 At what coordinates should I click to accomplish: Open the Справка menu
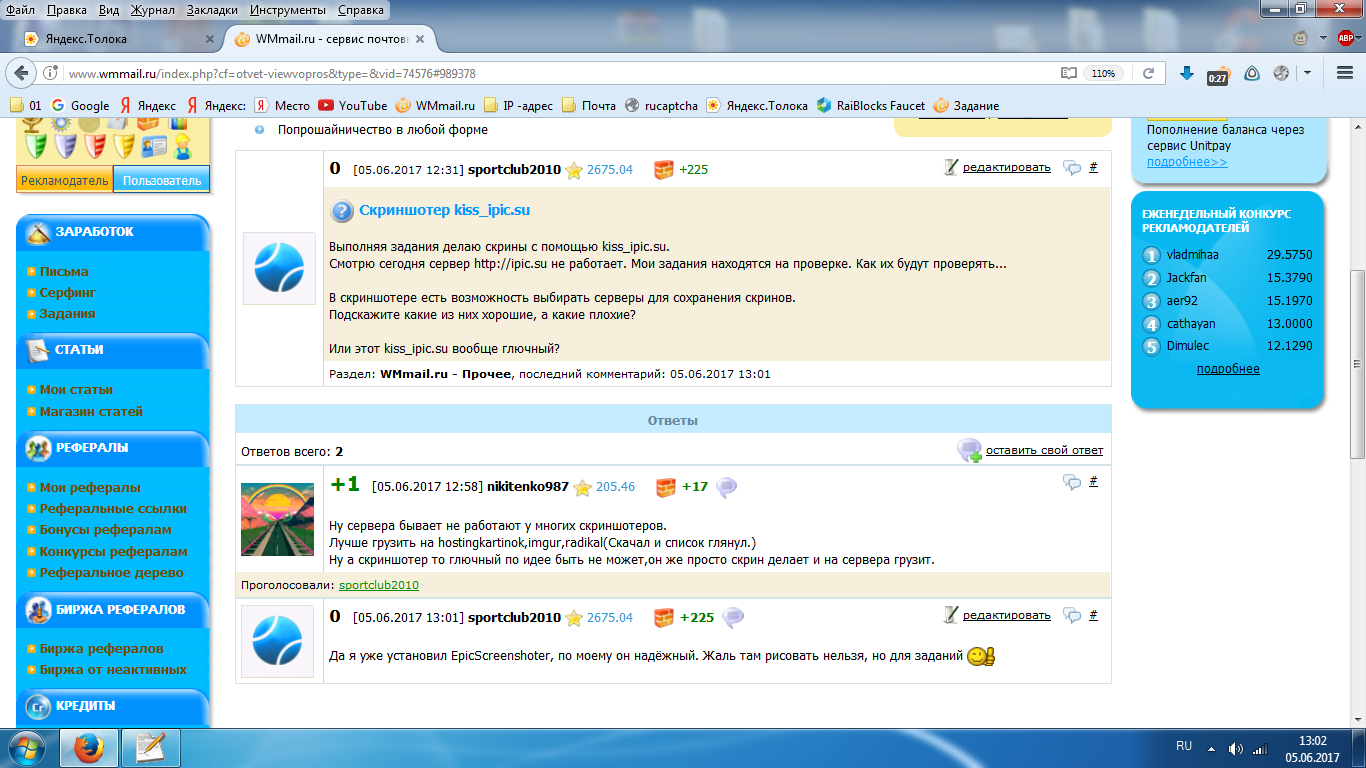[x=361, y=9]
